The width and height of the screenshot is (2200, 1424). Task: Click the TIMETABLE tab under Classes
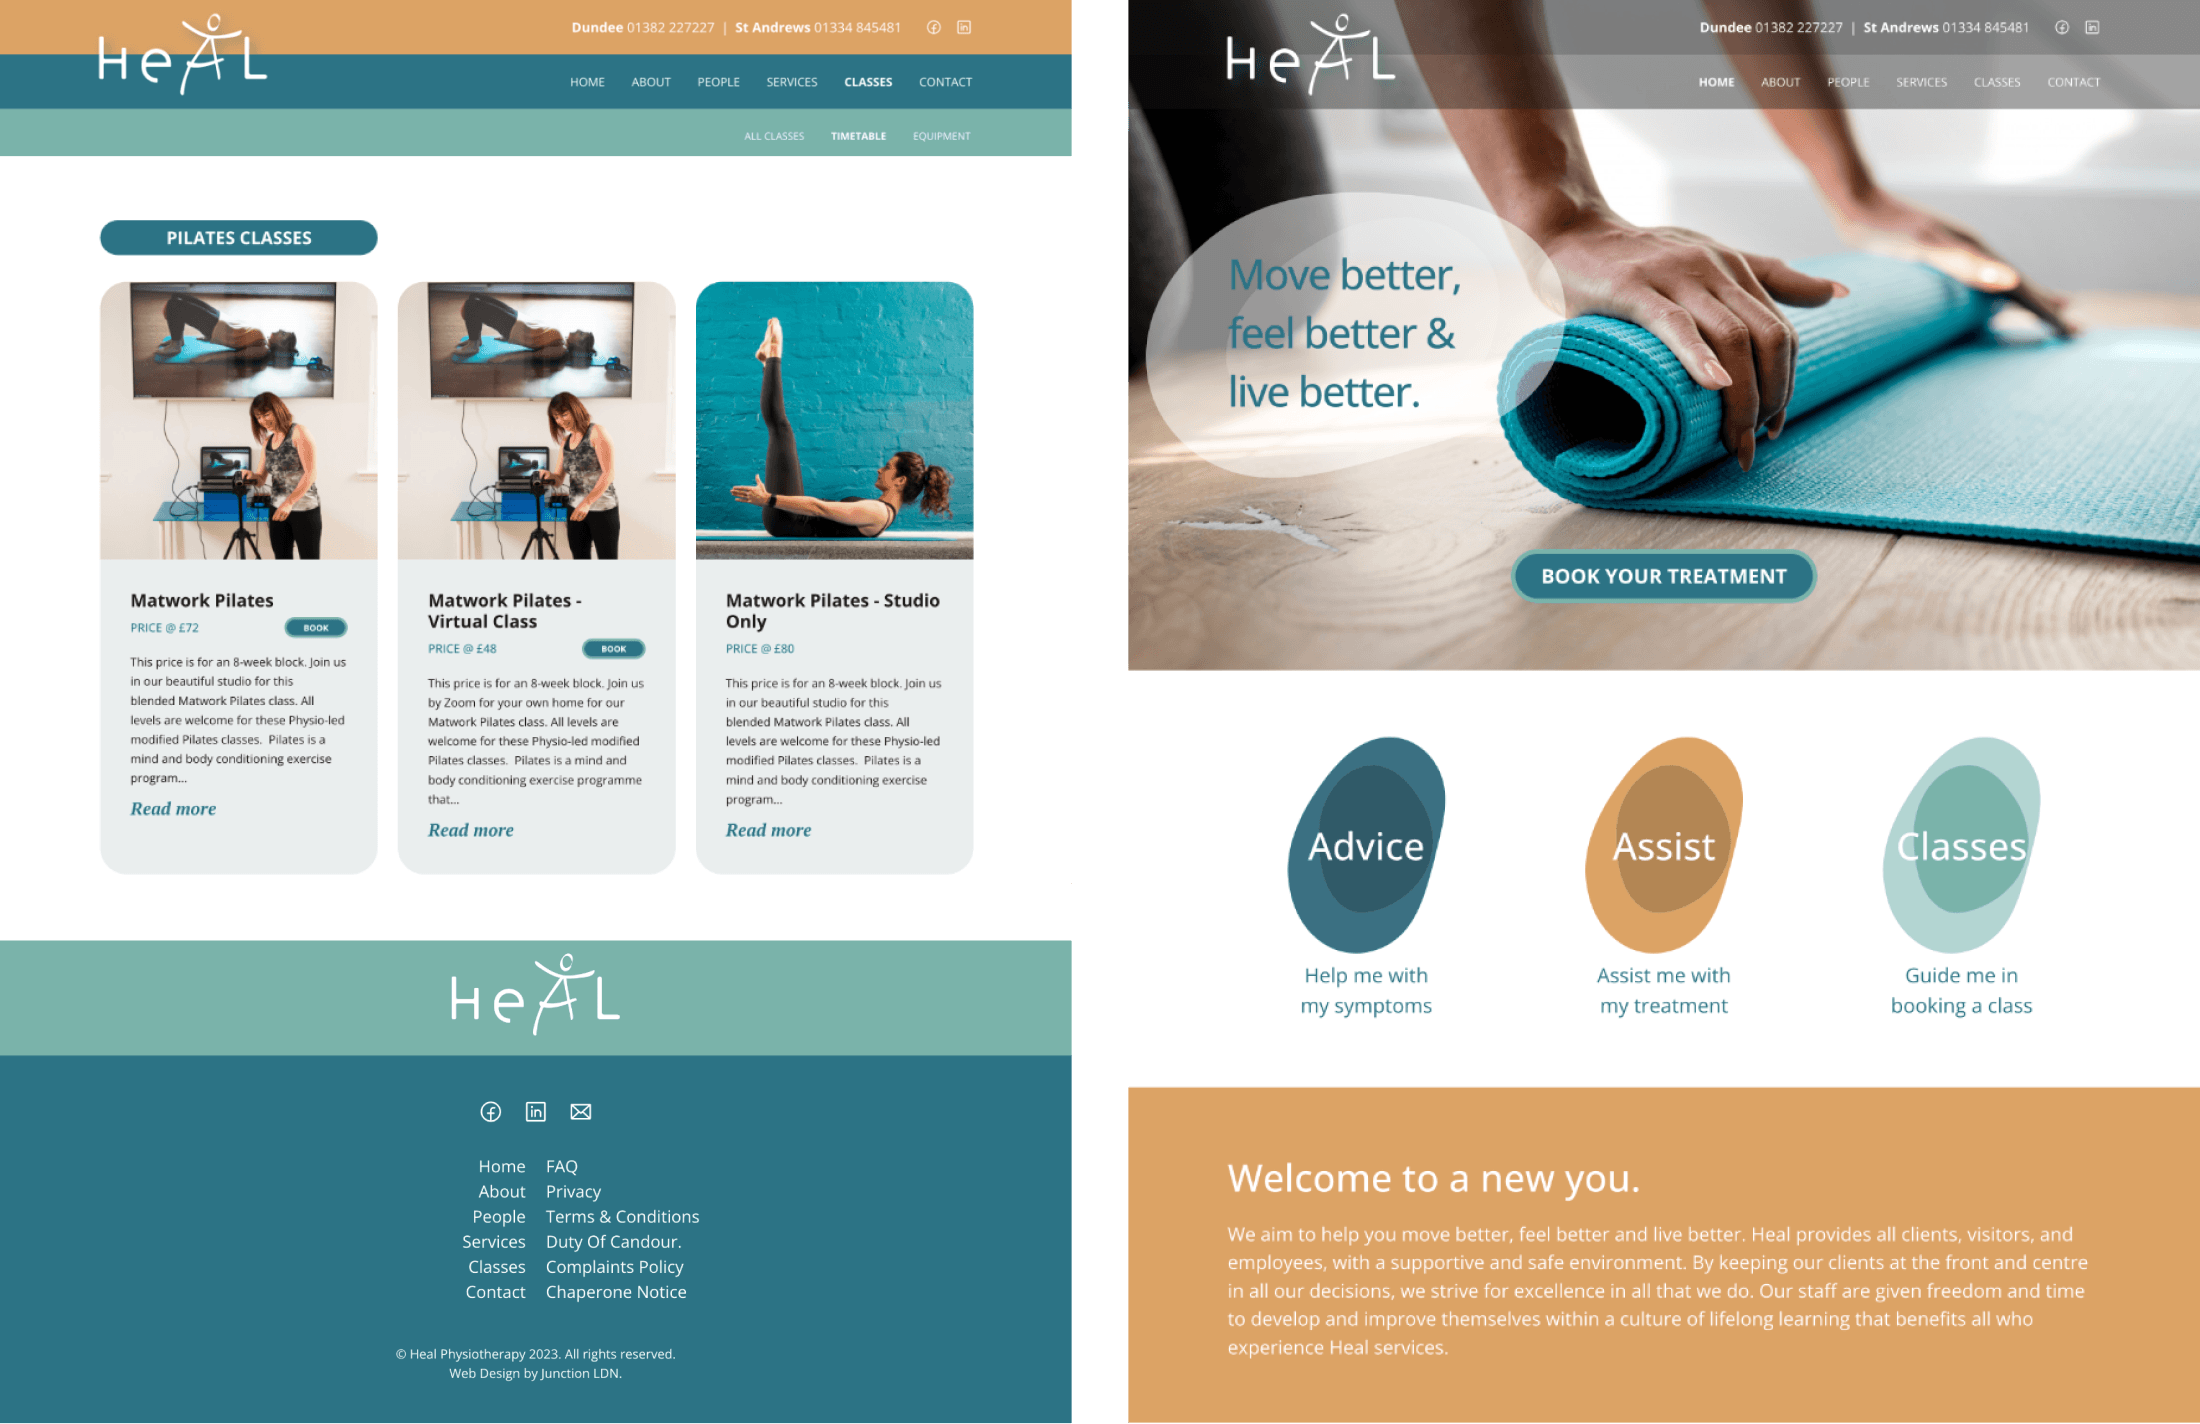858,136
